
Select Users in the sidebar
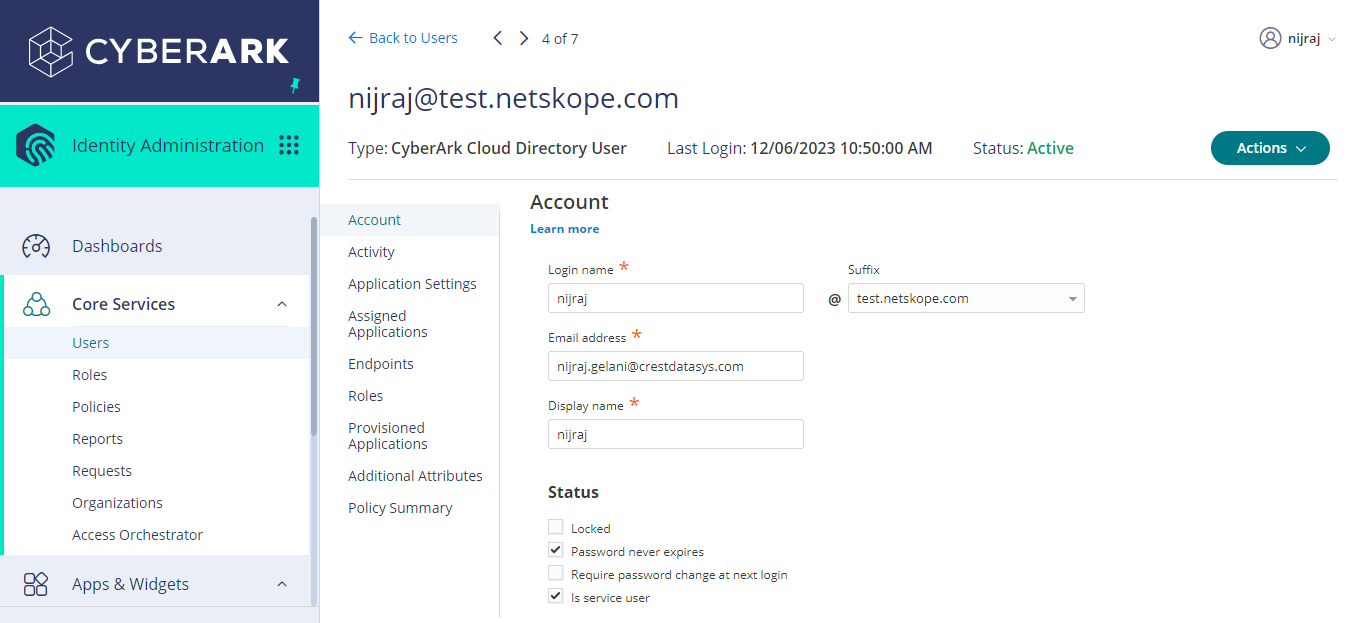91,343
